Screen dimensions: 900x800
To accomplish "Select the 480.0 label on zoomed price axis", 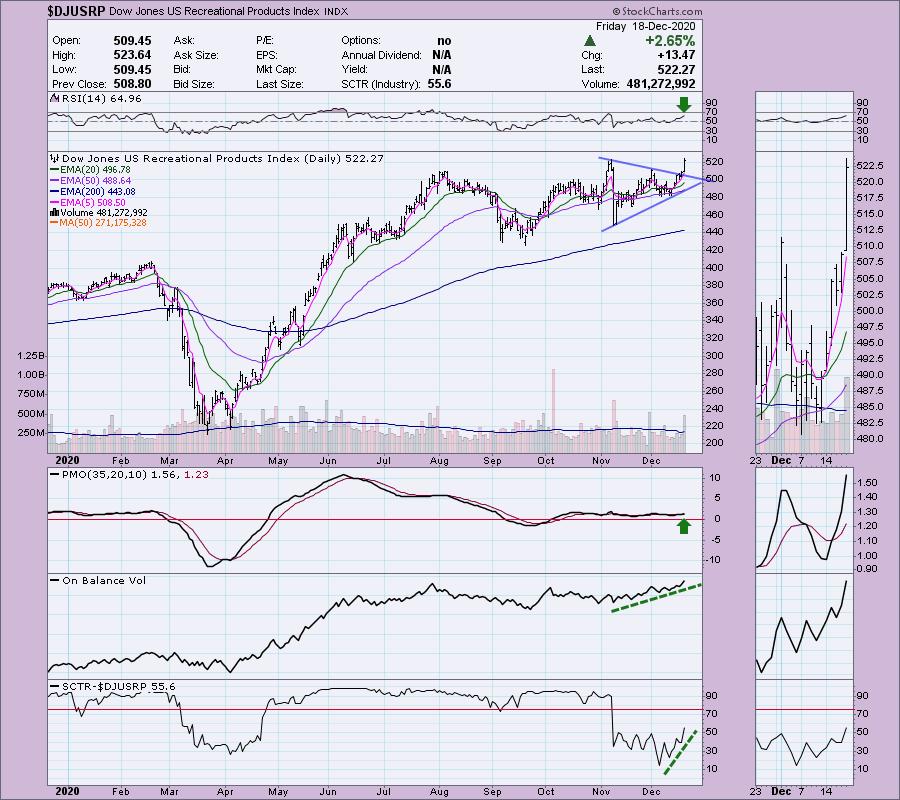I will click(x=870, y=438).
